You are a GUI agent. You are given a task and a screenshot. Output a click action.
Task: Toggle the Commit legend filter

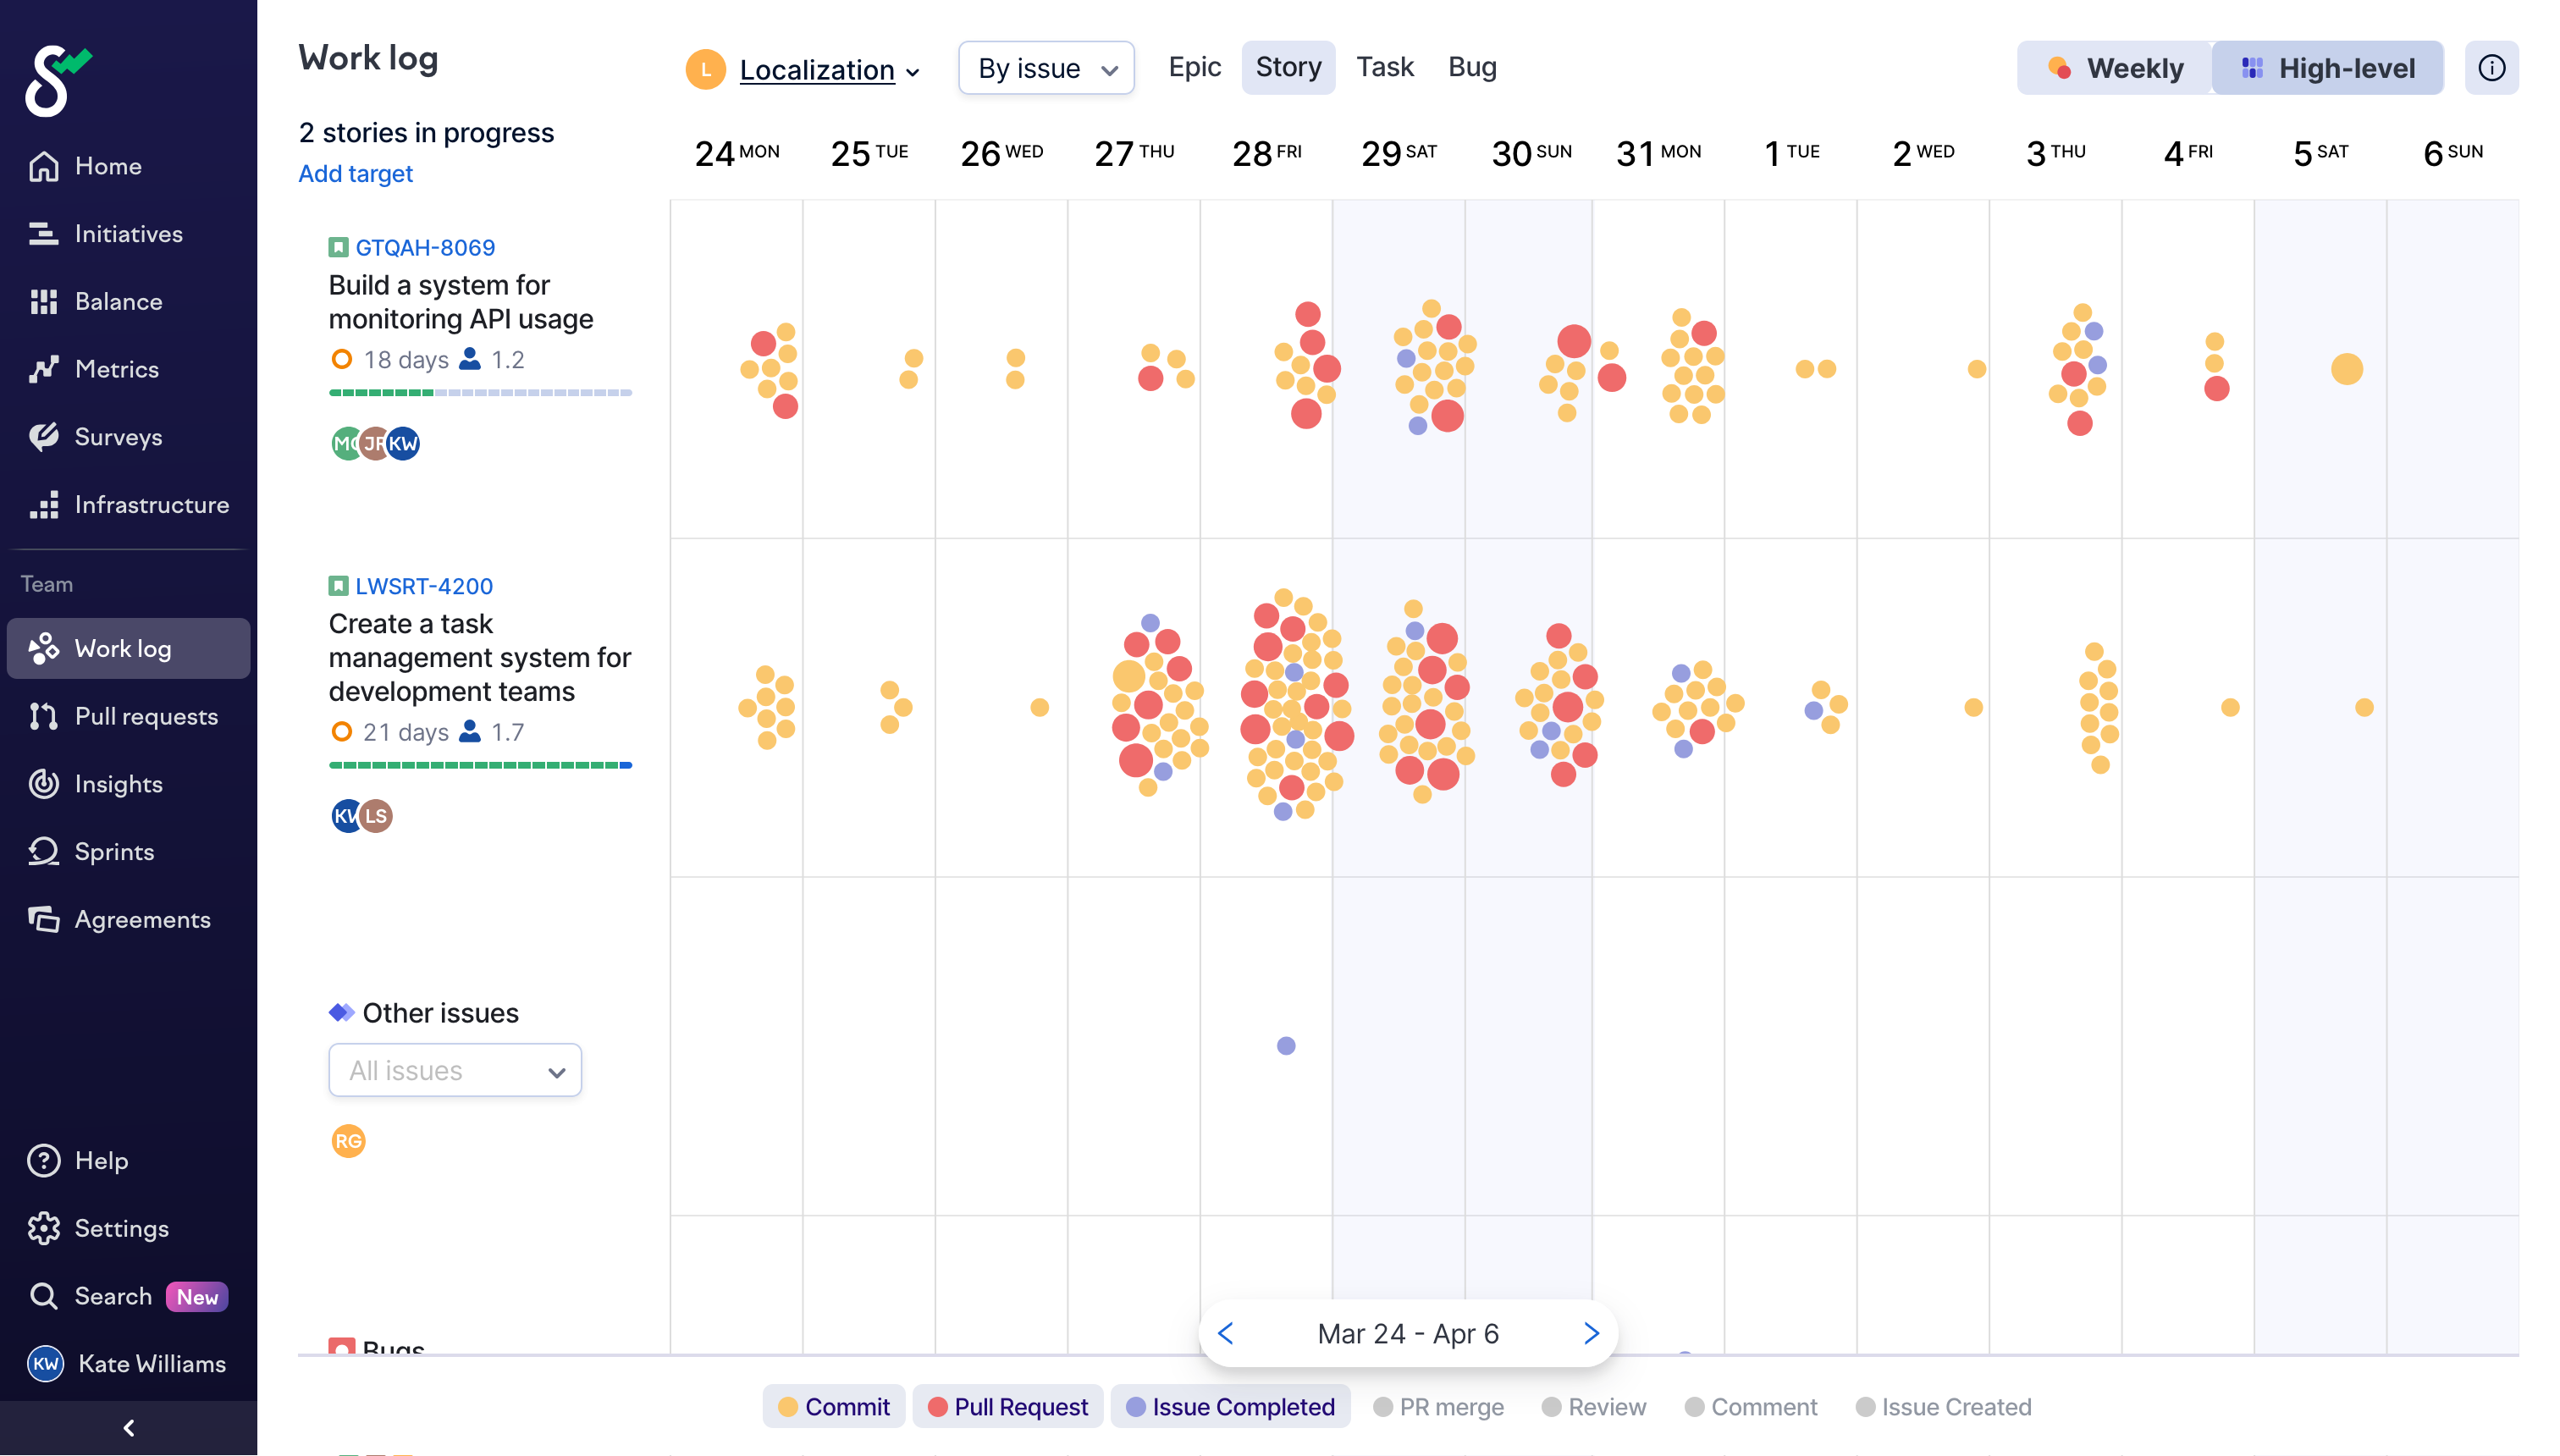click(833, 1406)
